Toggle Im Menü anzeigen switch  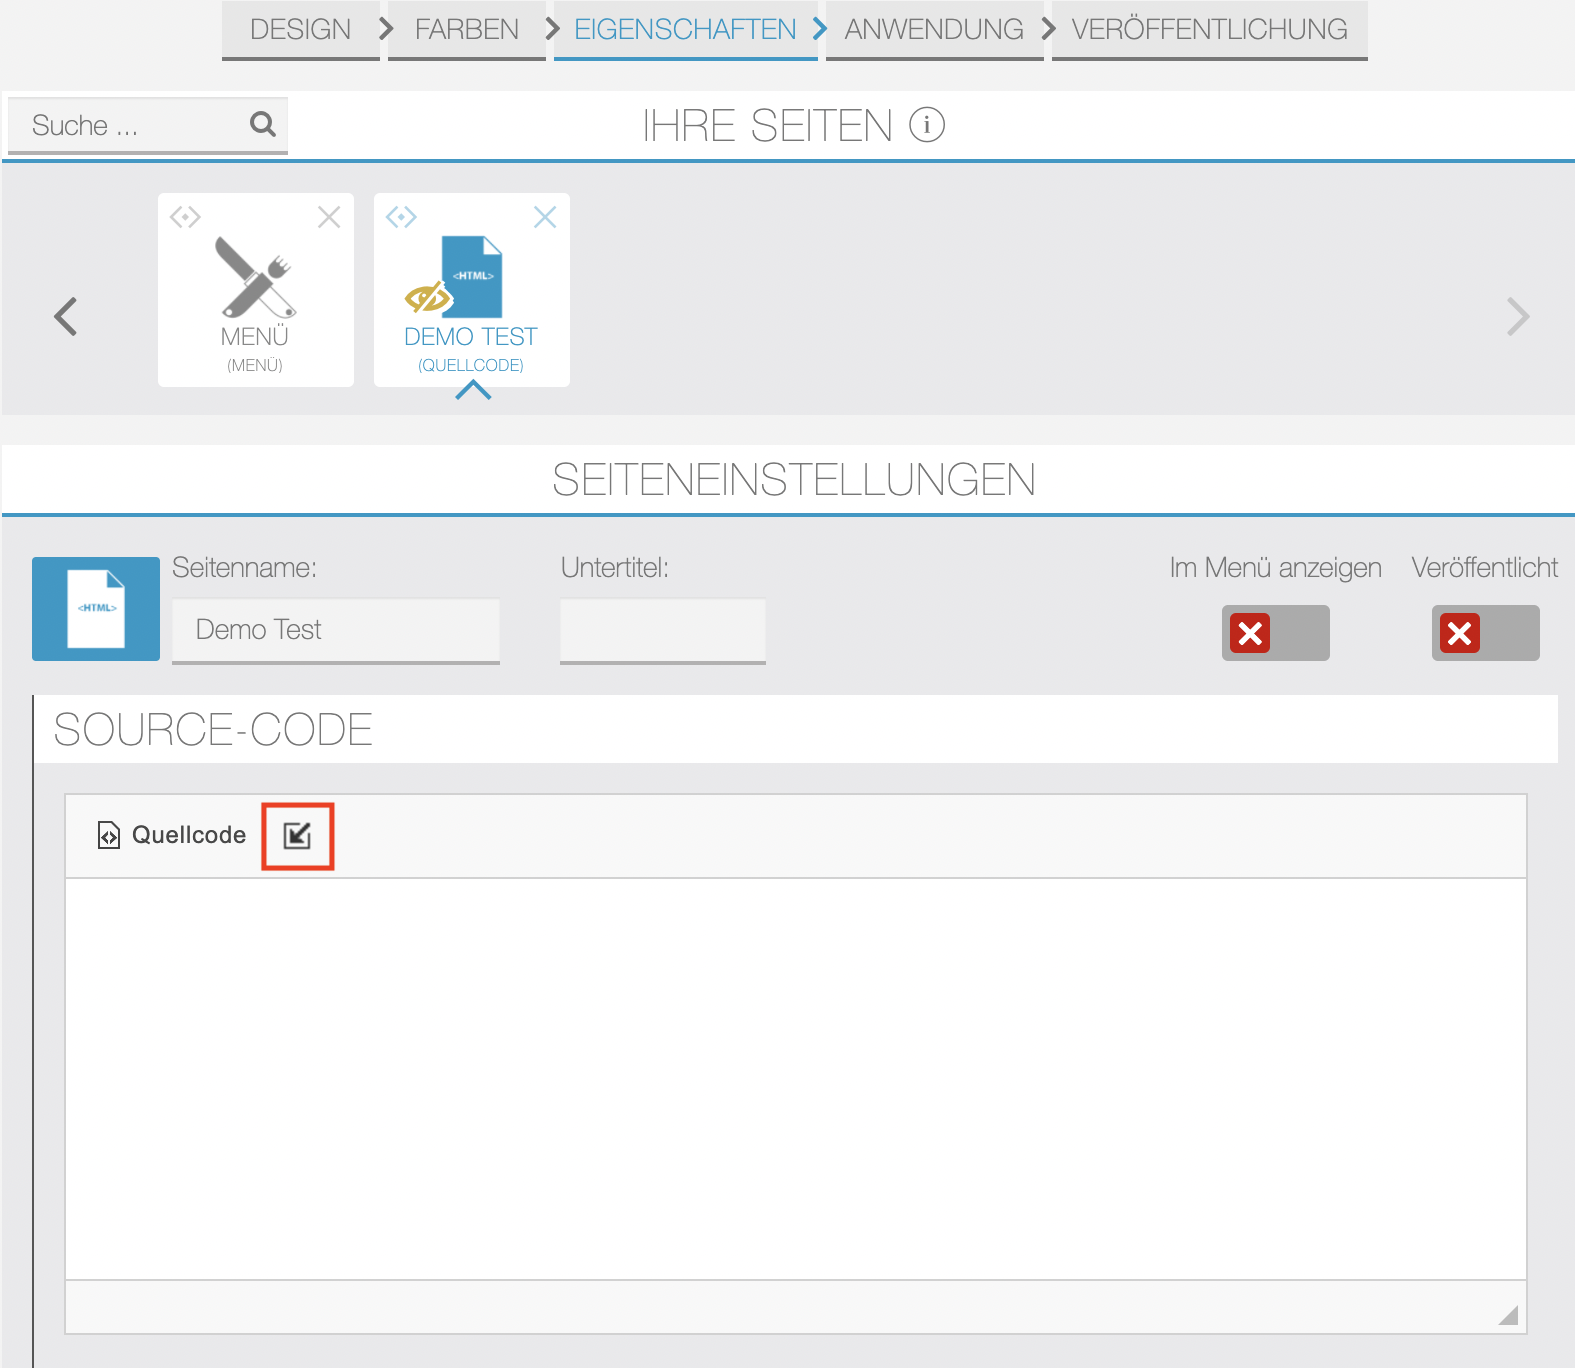click(1276, 633)
